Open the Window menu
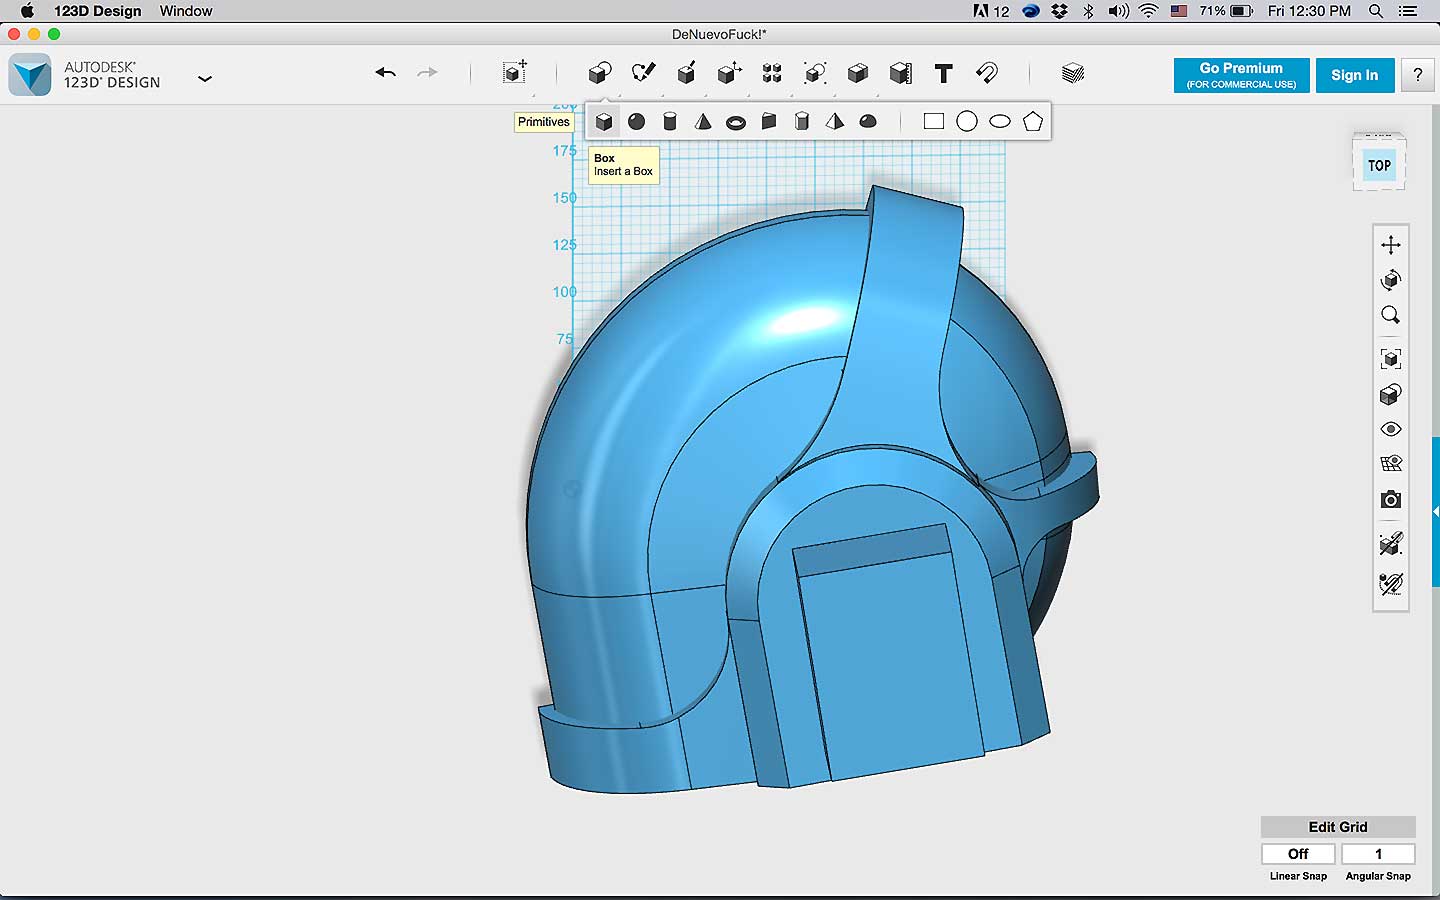Viewport: 1440px width, 900px height. click(x=186, y=11)
